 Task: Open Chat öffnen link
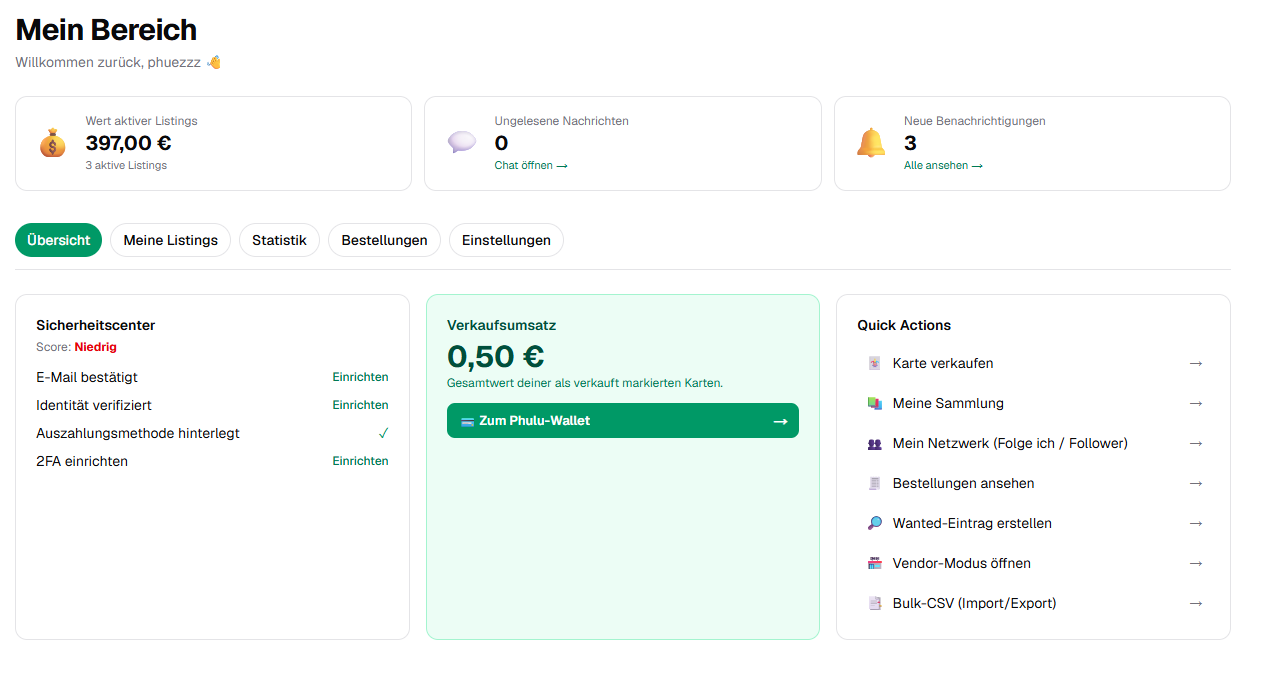531,165
